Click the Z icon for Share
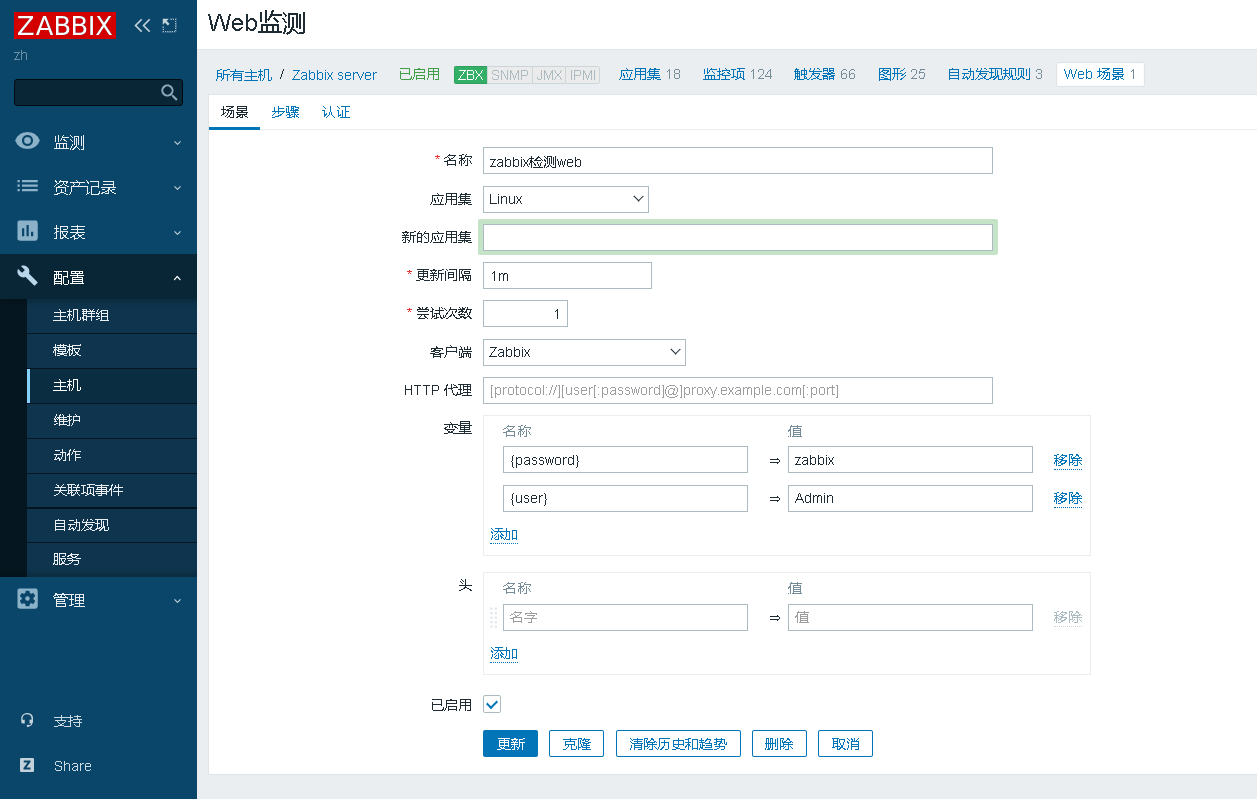 tap(28, 766)
